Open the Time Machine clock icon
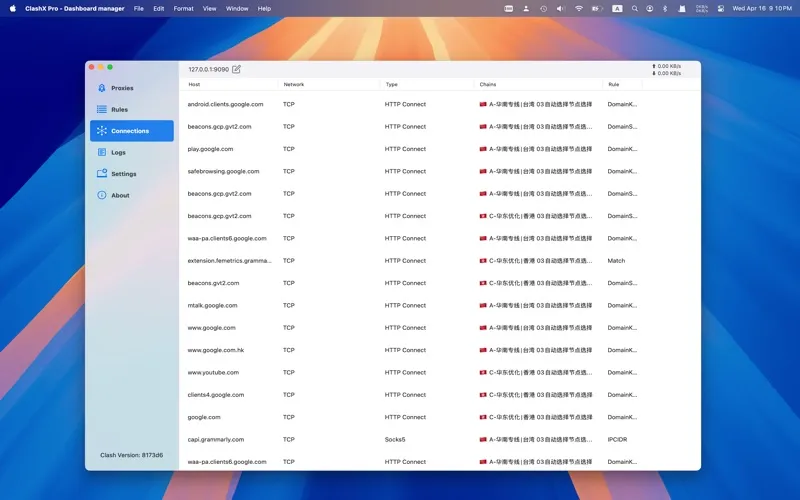 pos(543,8)
